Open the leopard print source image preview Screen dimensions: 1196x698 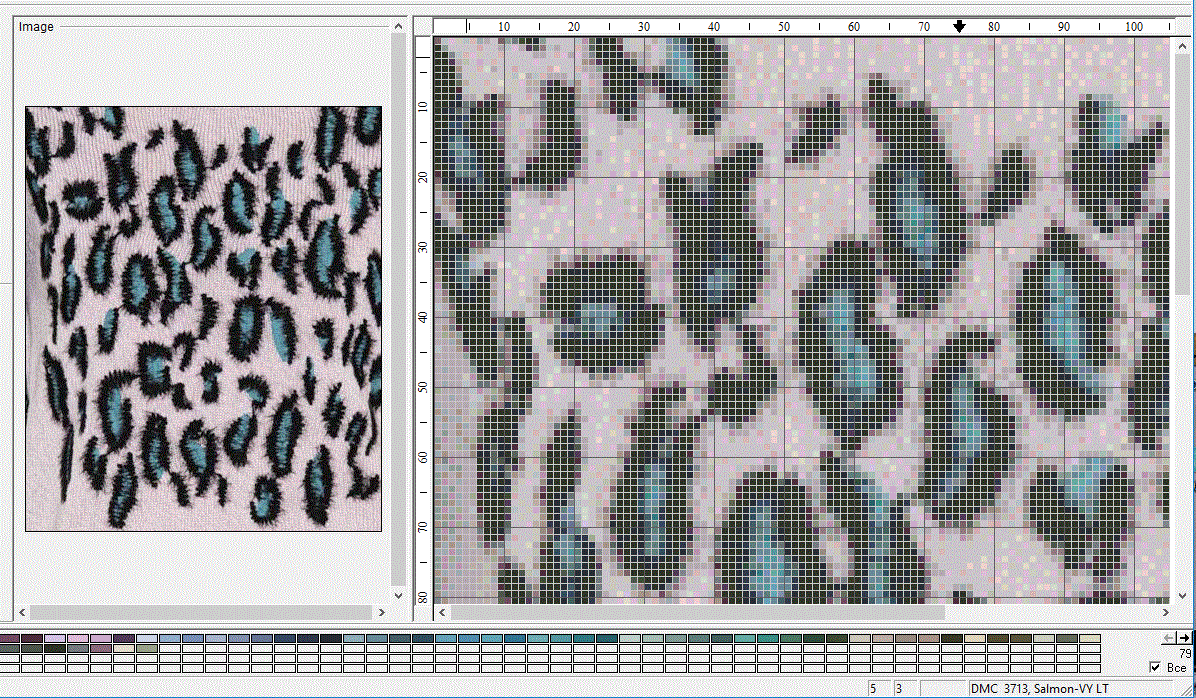(x=204, y=319)
